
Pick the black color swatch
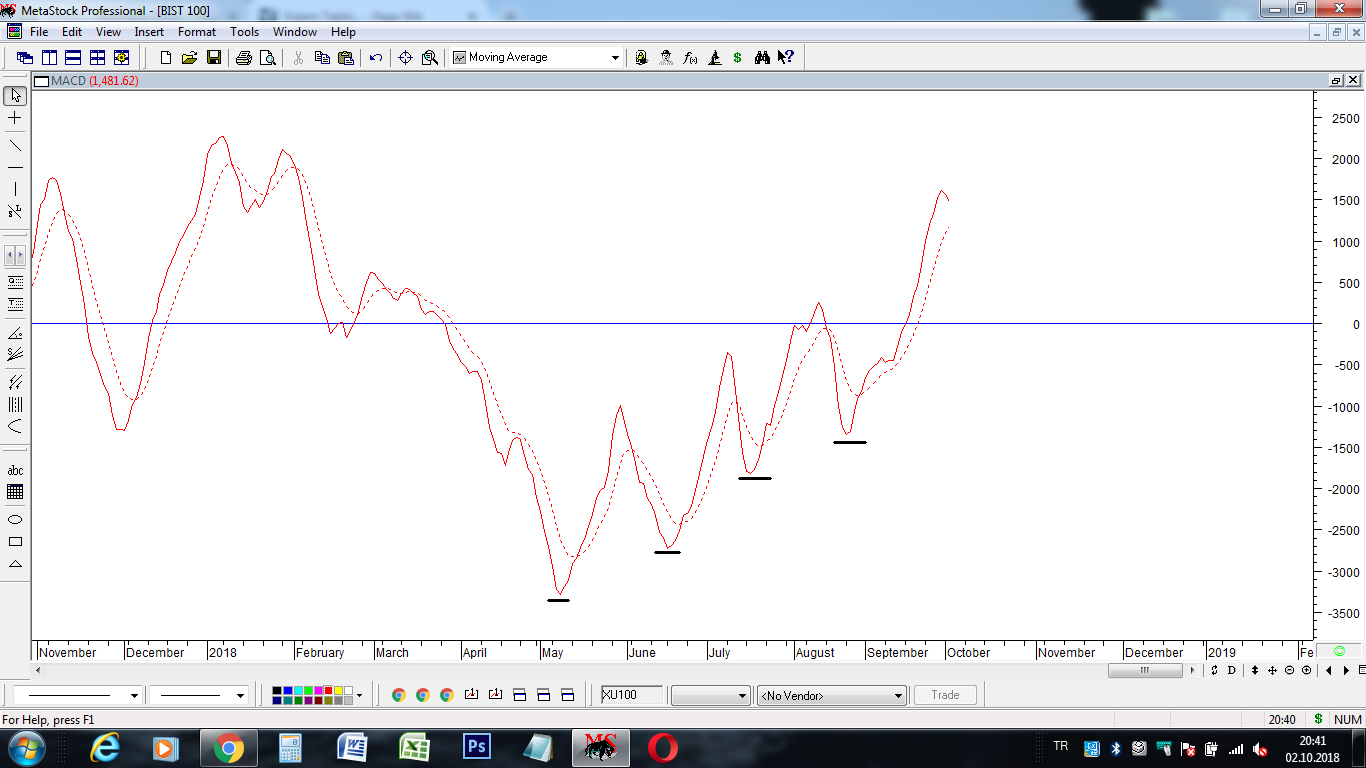(277, 690)
